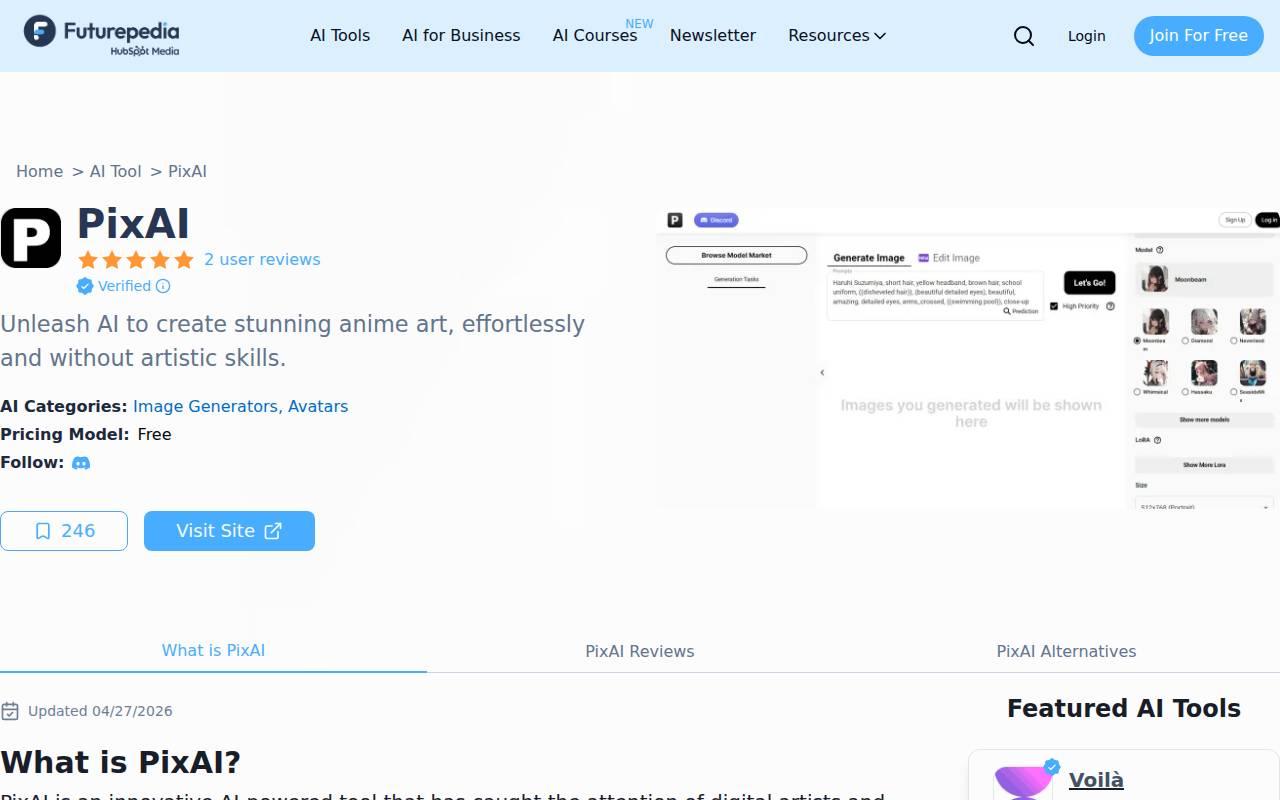Bookmark PixAI with the 246 button
This screenshot has height=800, width=1280.
[x=64, y=531]
